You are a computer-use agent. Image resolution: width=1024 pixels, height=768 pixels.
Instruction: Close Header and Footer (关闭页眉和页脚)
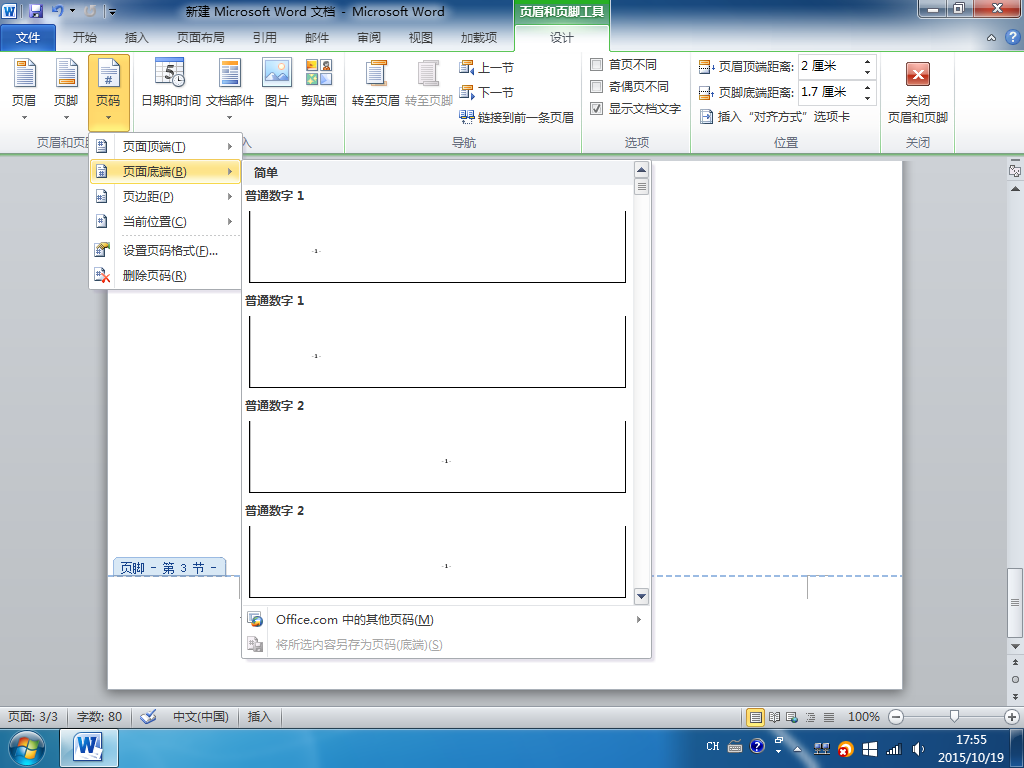pyautogui.click(x=918, y=91)
